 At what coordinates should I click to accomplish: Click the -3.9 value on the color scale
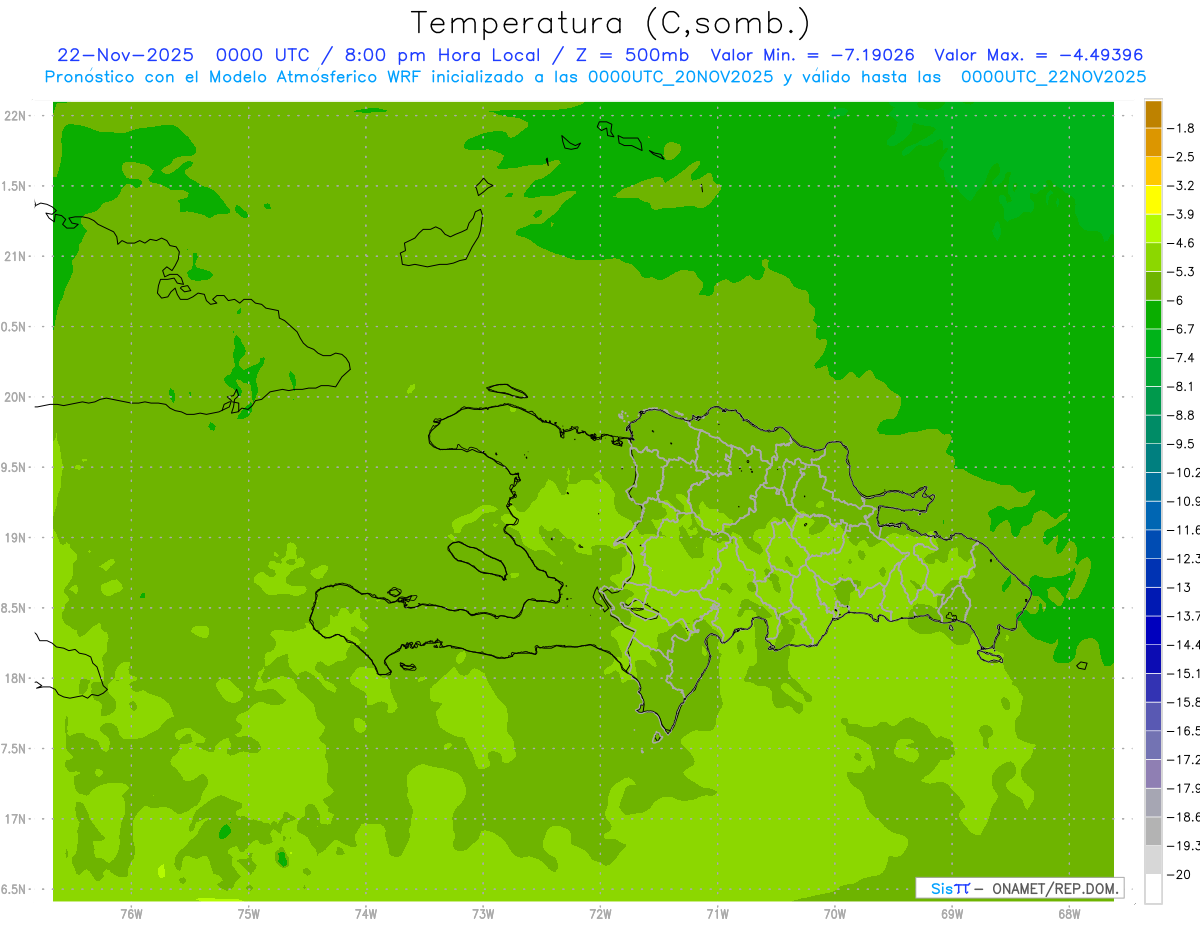(x=1181, y=214)
